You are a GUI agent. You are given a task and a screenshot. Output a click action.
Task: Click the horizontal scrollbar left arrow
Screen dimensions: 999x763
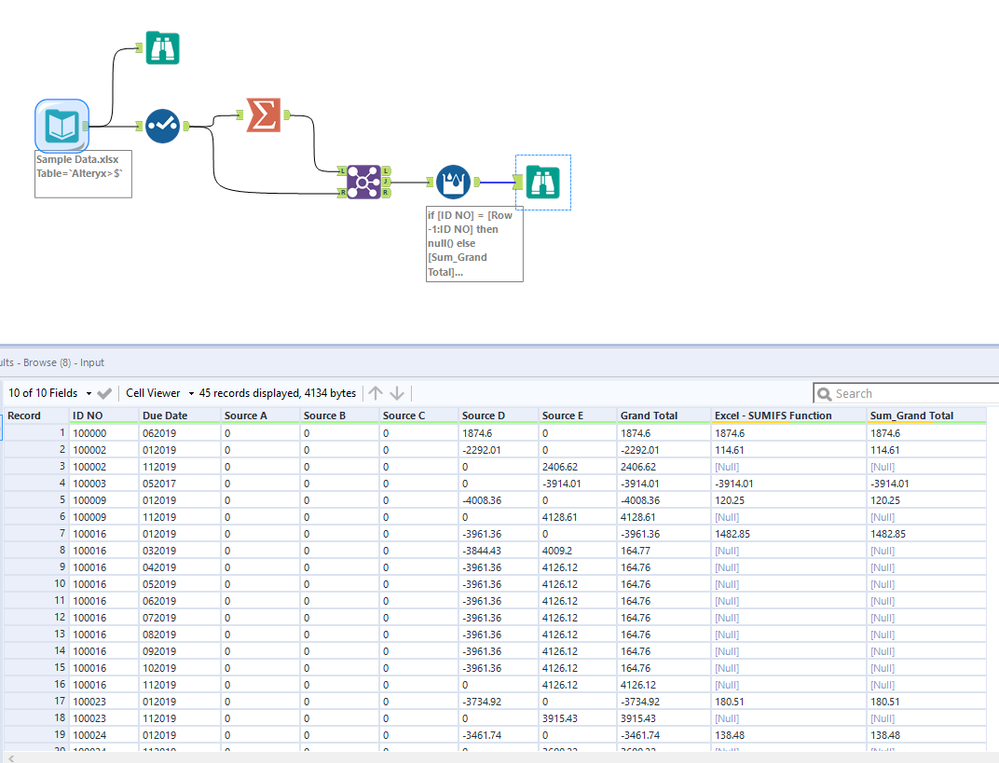pyautogui.click(x=10, y=758)
